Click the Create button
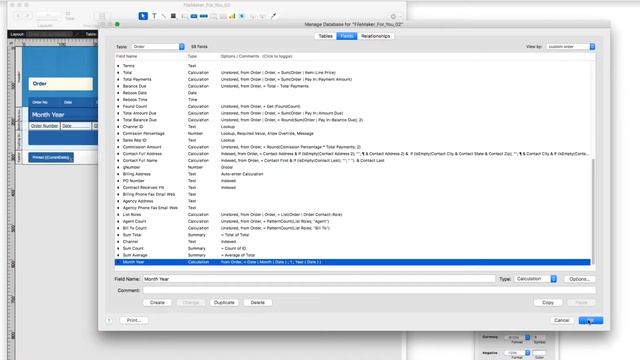Screen dimensions: 640x360 157,302
